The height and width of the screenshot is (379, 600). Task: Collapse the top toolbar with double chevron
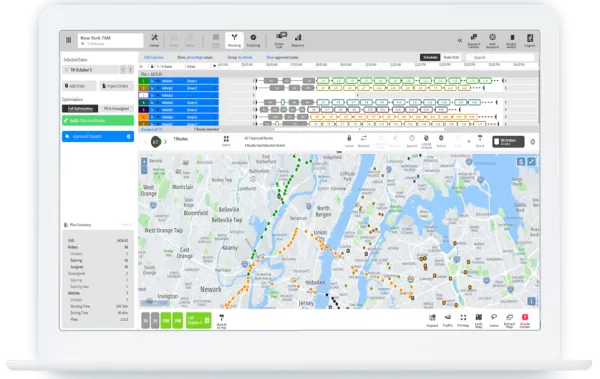[x=460, y=41]
